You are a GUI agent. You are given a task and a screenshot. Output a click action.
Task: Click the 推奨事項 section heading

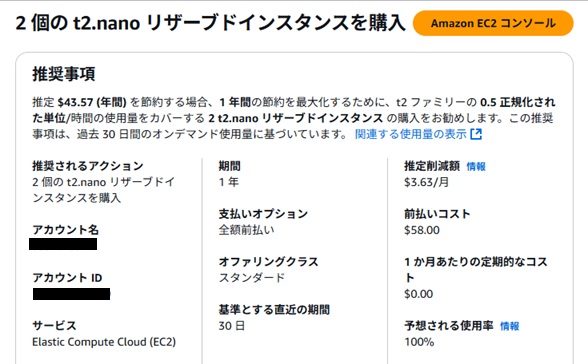click(64, 74)
